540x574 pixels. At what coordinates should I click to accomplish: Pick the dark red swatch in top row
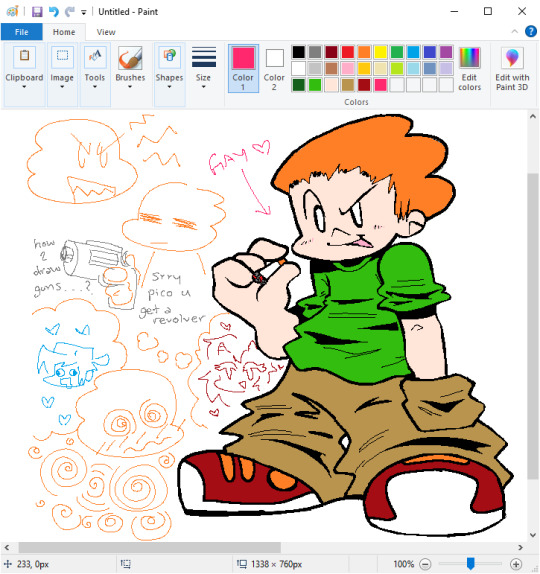tap(331, 52)
